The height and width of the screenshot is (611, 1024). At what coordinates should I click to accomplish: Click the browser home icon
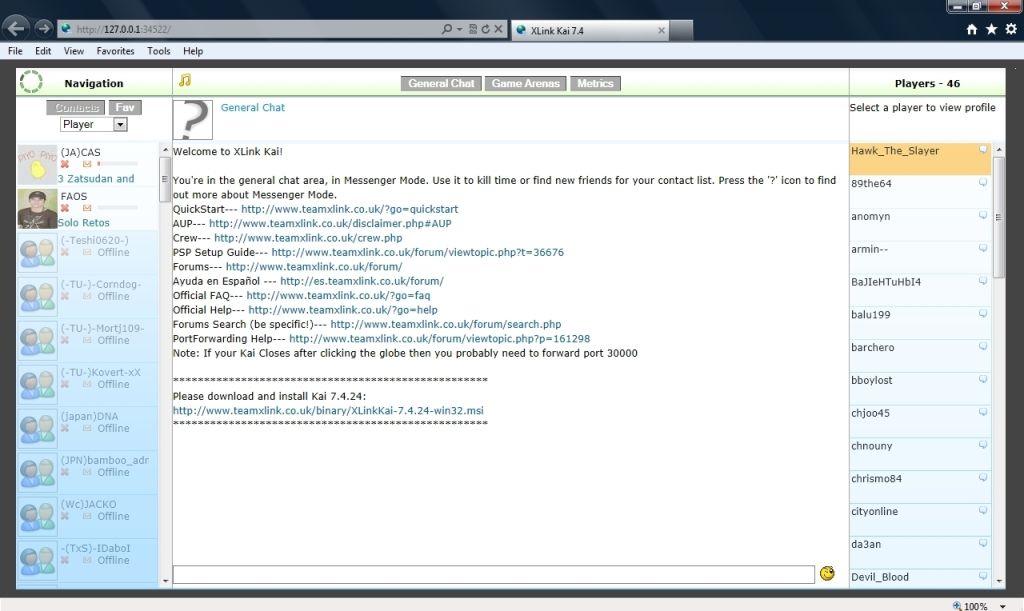[972, 30]
